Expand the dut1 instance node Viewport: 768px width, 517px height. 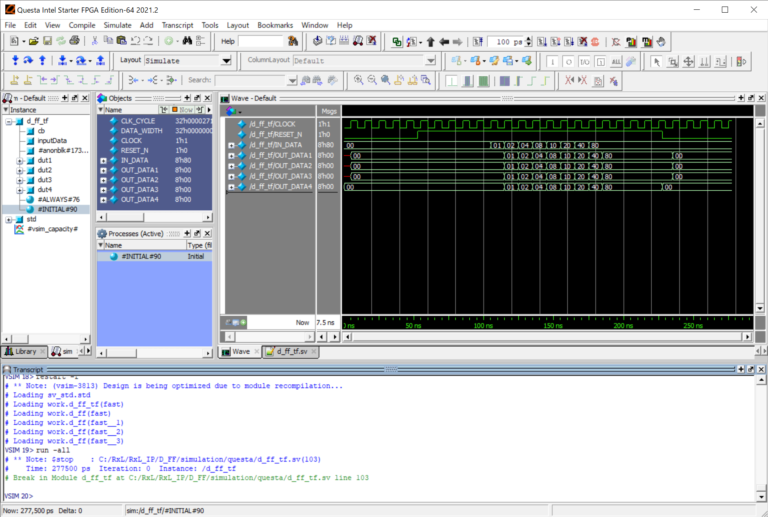20,161
